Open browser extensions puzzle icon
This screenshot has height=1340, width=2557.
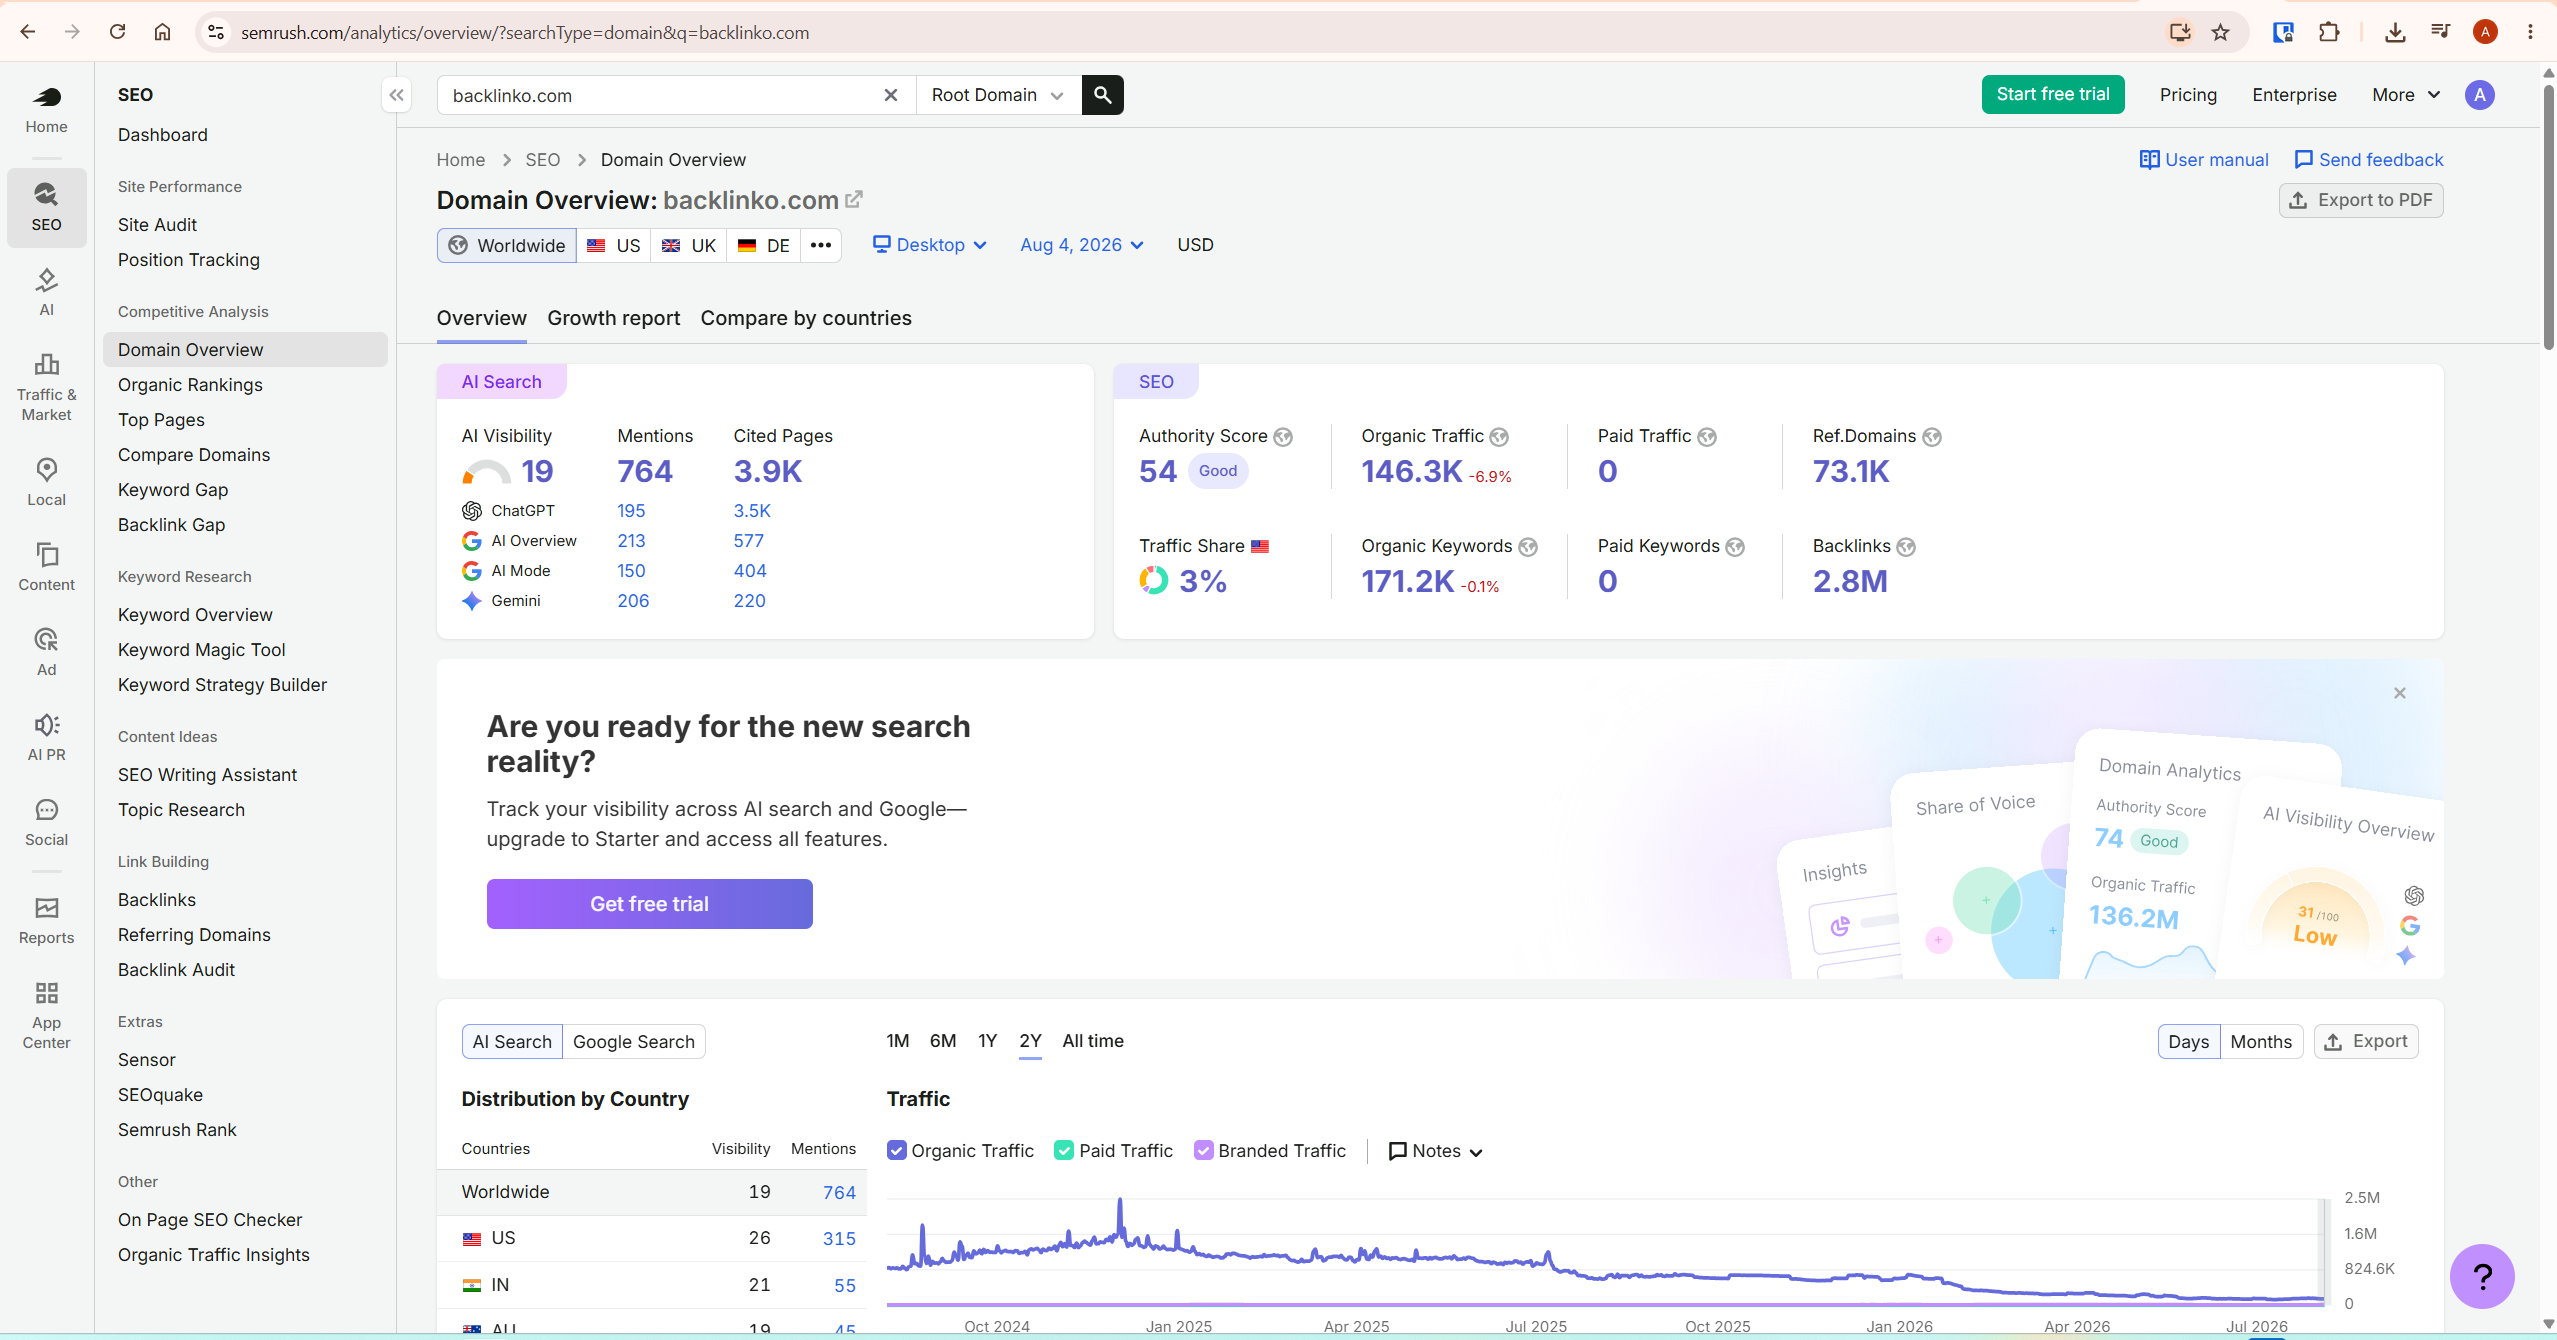tap(2329, 32)
